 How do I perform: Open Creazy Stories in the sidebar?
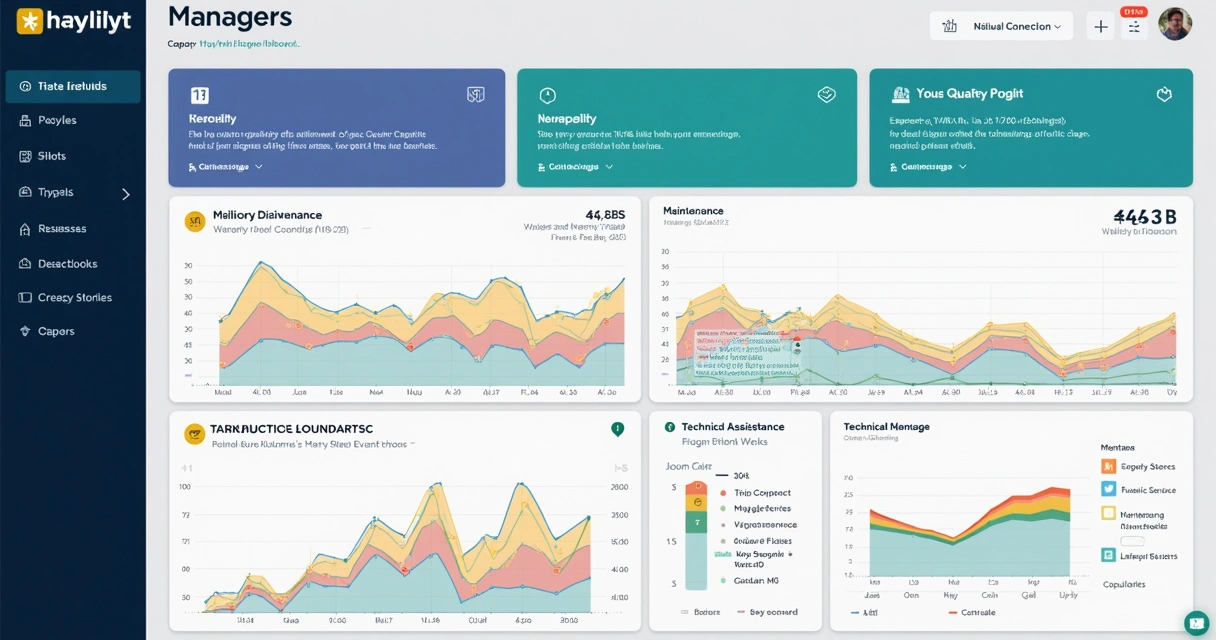[75, 298]
